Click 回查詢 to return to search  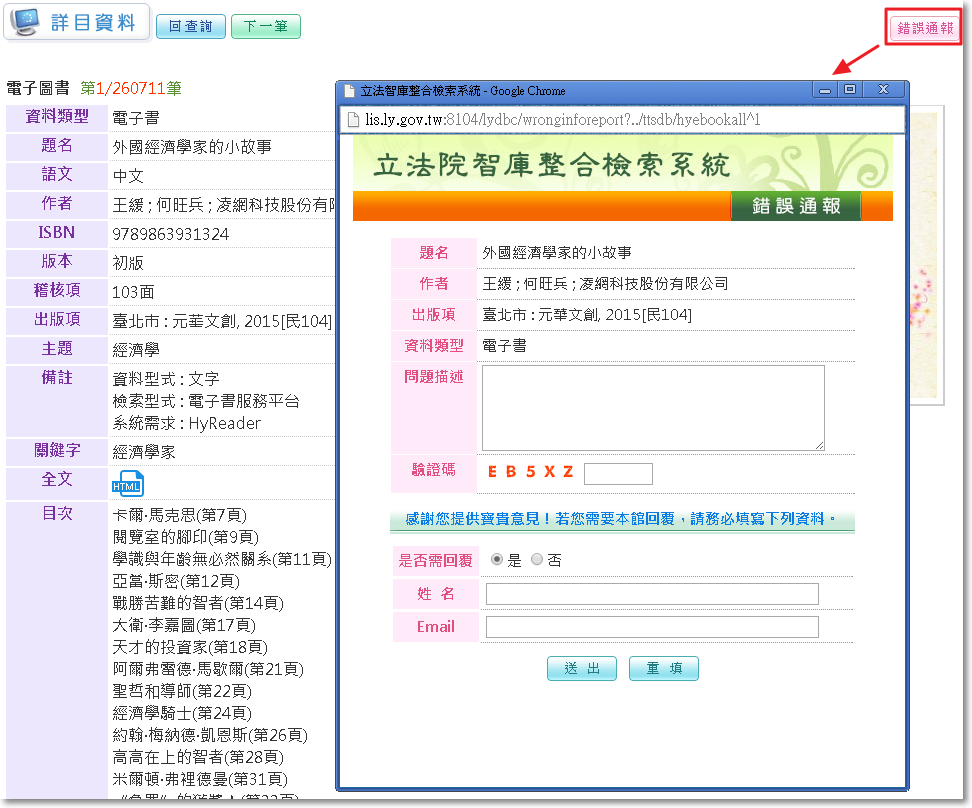pyautogui.click(x=190, y=27)
